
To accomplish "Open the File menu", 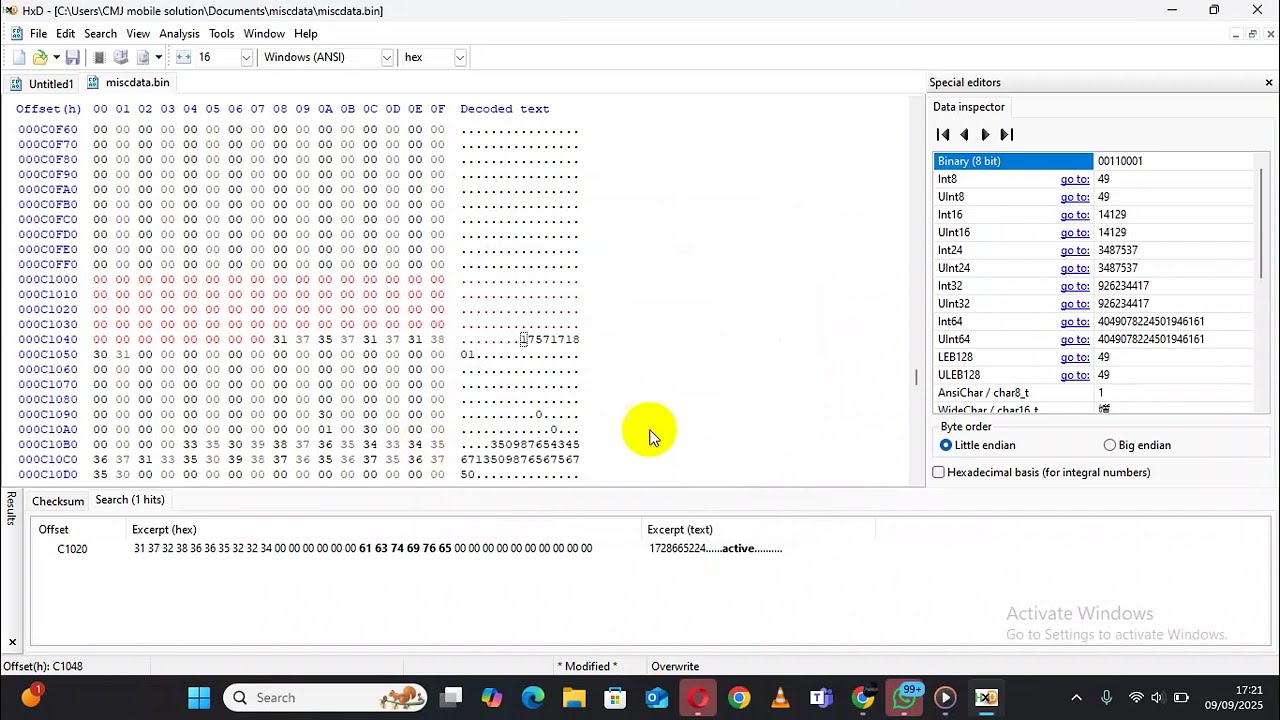I will tap(38, 34).
